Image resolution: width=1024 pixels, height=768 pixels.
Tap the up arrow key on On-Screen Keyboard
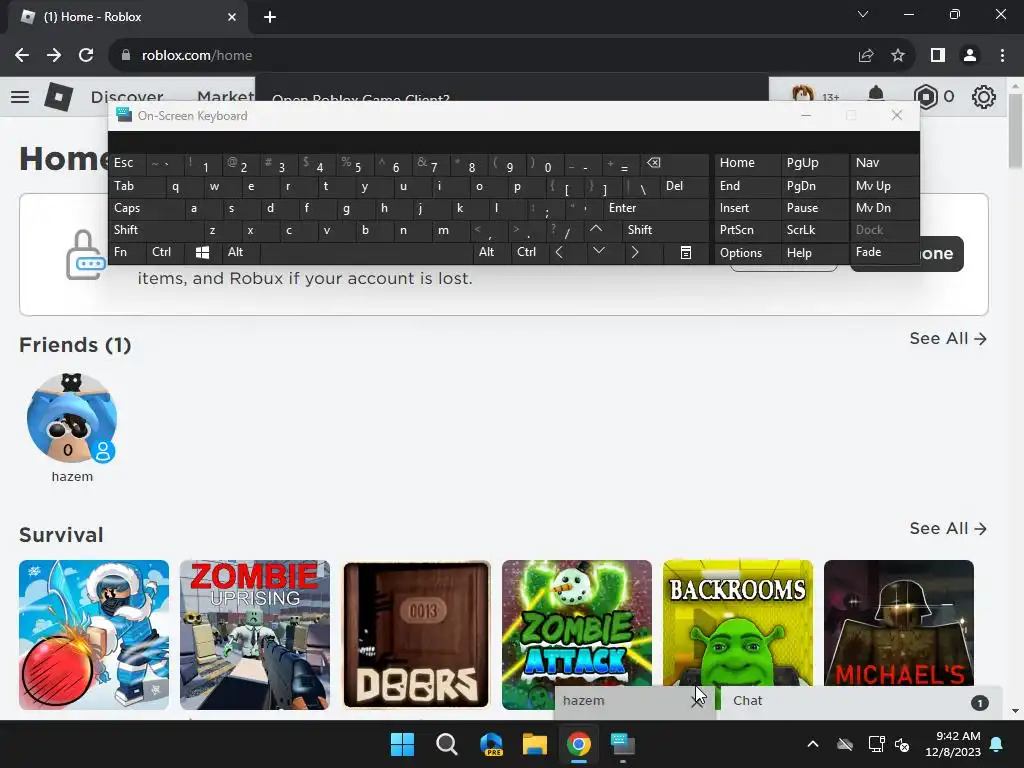coord(596,229)
